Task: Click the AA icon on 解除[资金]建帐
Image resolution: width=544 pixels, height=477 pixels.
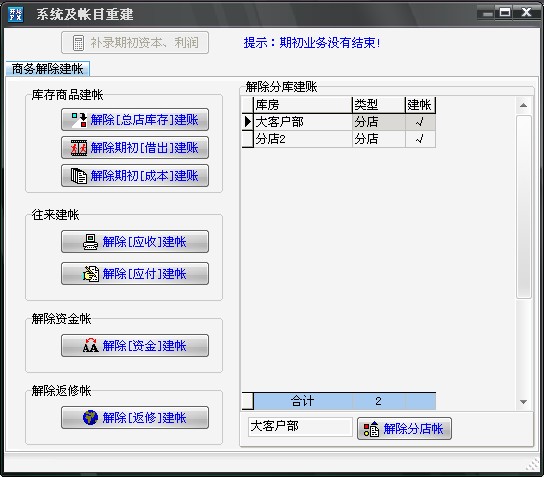Action: [91, 346]
